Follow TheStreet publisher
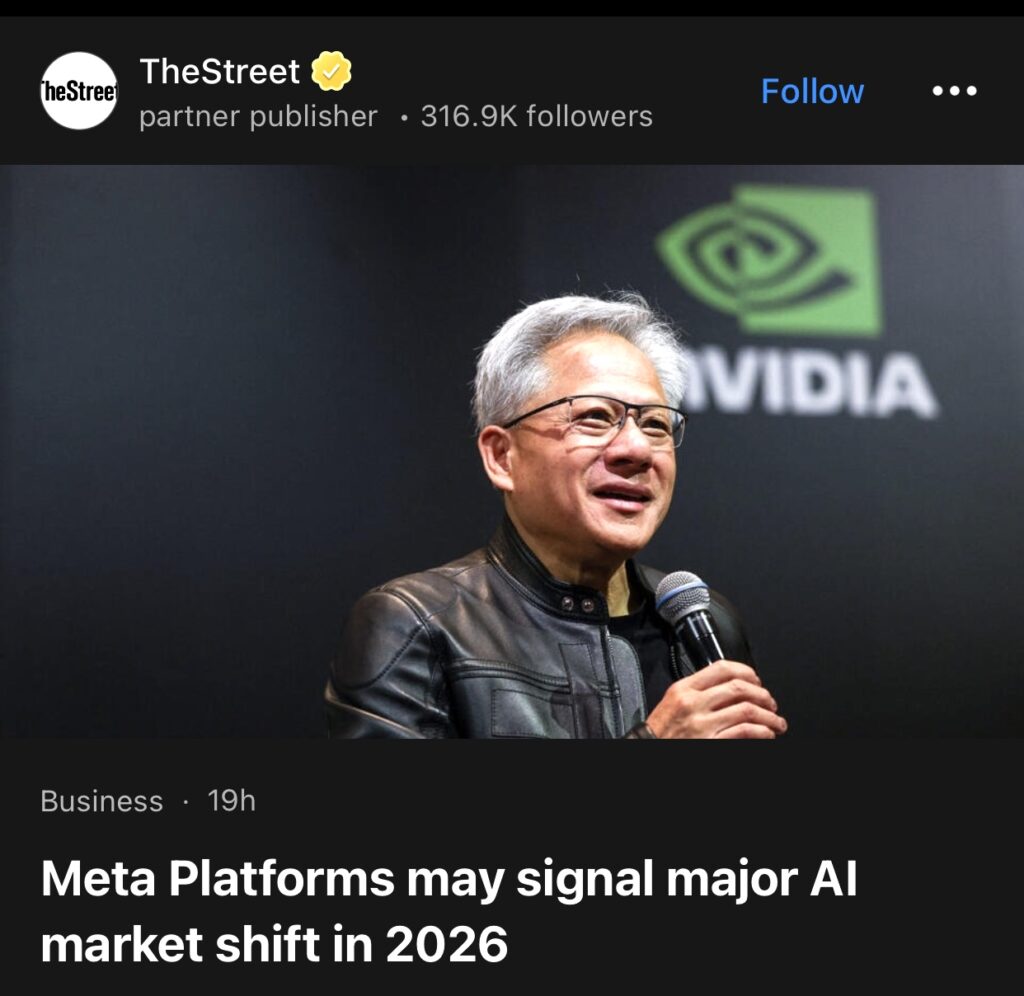Screen dimensions: 1024x996 tap(812, 91)
